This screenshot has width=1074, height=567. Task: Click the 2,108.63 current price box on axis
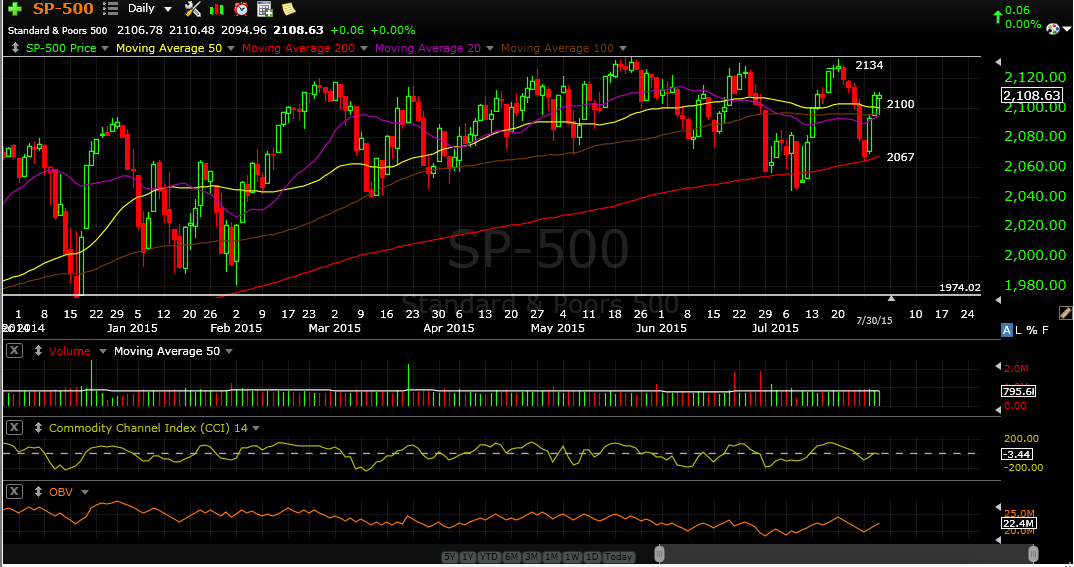pyautogui.click(x=1032, y=95)
